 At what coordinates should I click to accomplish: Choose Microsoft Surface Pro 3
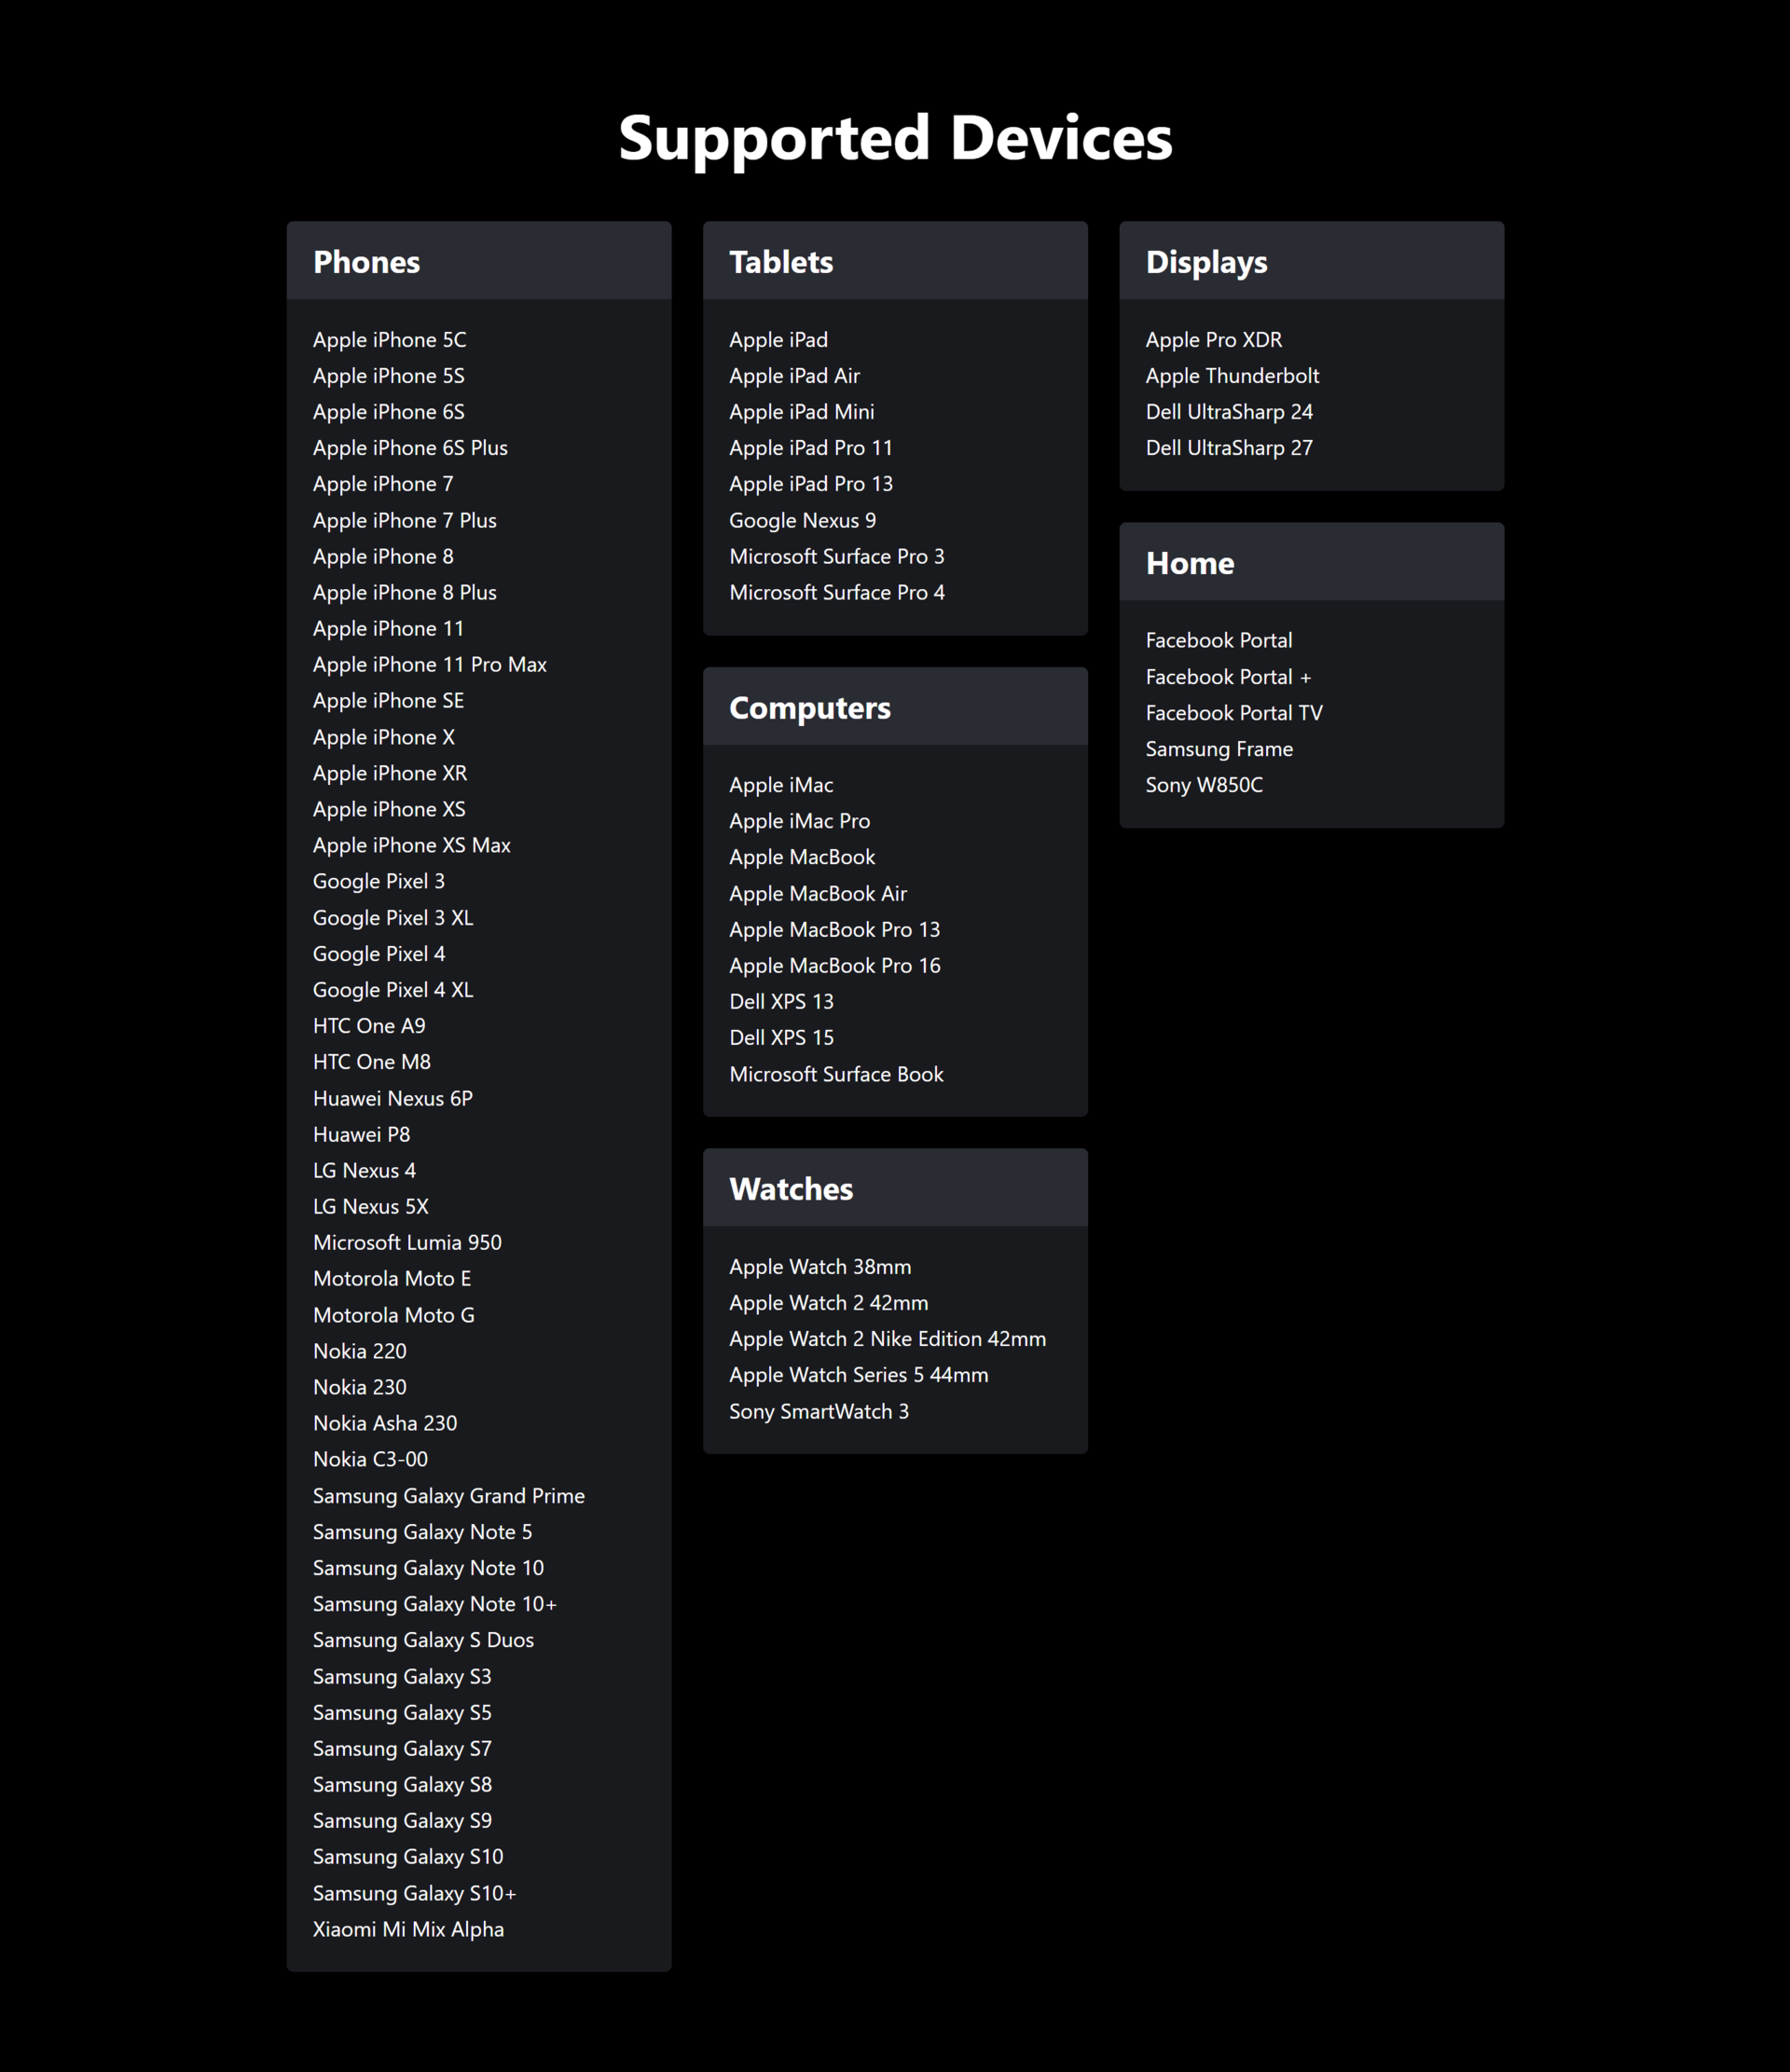click(x=836, y=556)
